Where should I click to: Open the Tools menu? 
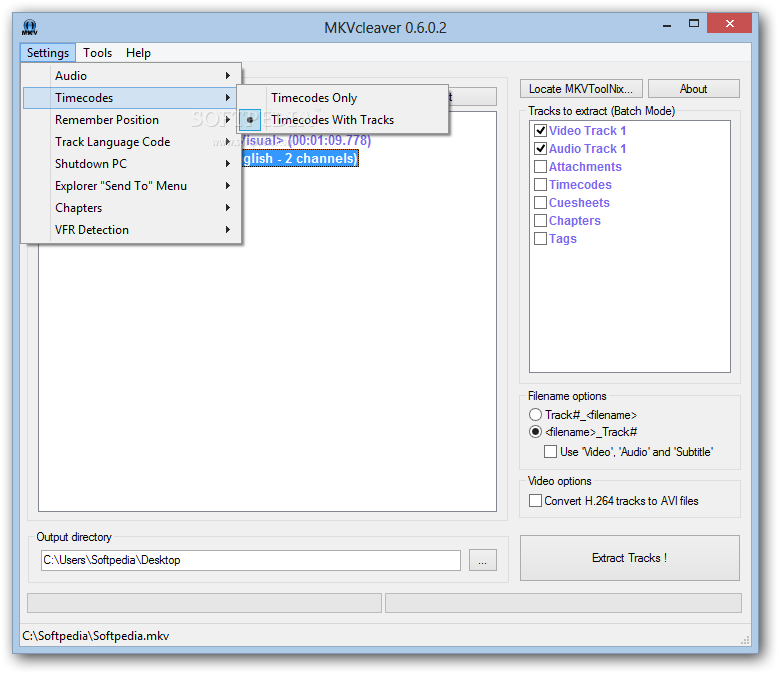(97, 53)
